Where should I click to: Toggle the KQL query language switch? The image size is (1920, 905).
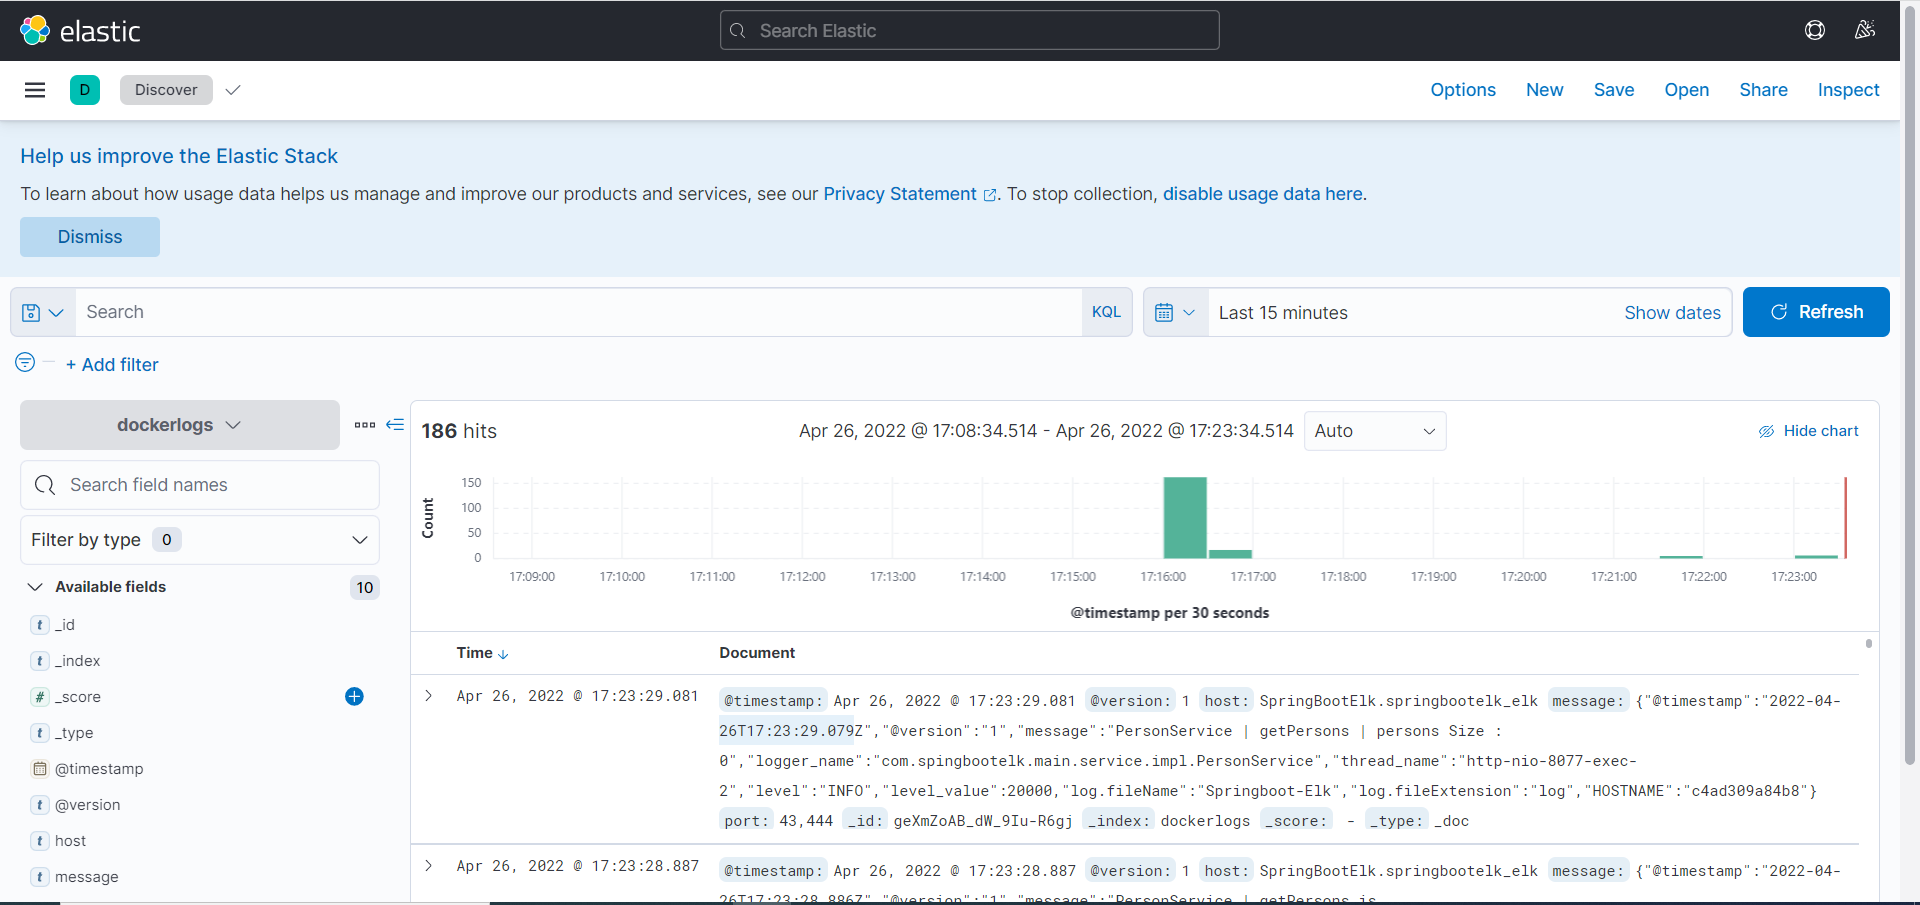(1106, 312)
